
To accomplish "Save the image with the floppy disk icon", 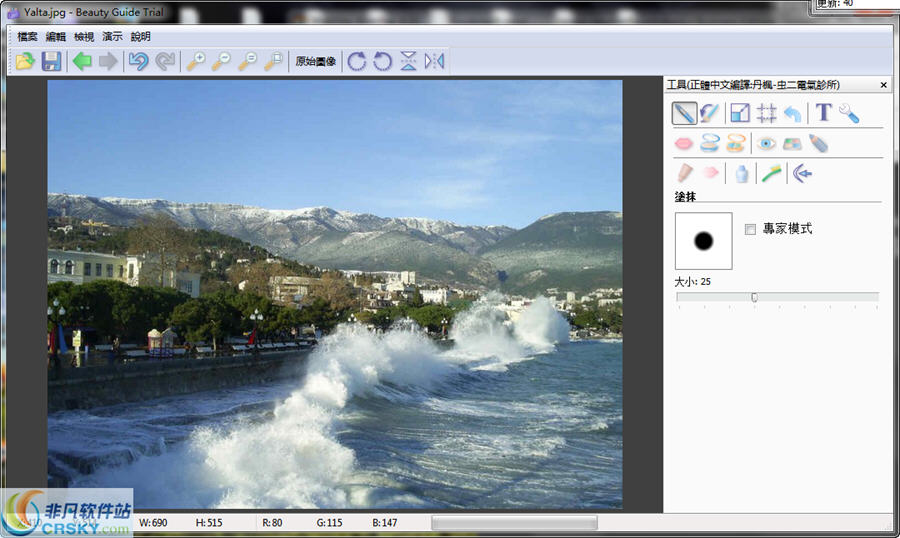I will 51,62.
